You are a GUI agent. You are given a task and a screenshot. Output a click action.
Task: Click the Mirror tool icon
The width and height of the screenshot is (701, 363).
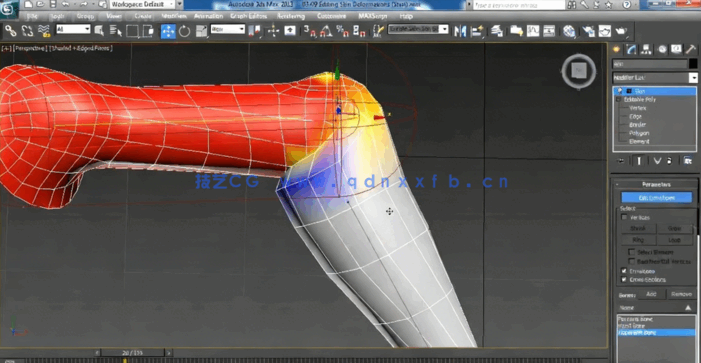(x=460, y=30)
